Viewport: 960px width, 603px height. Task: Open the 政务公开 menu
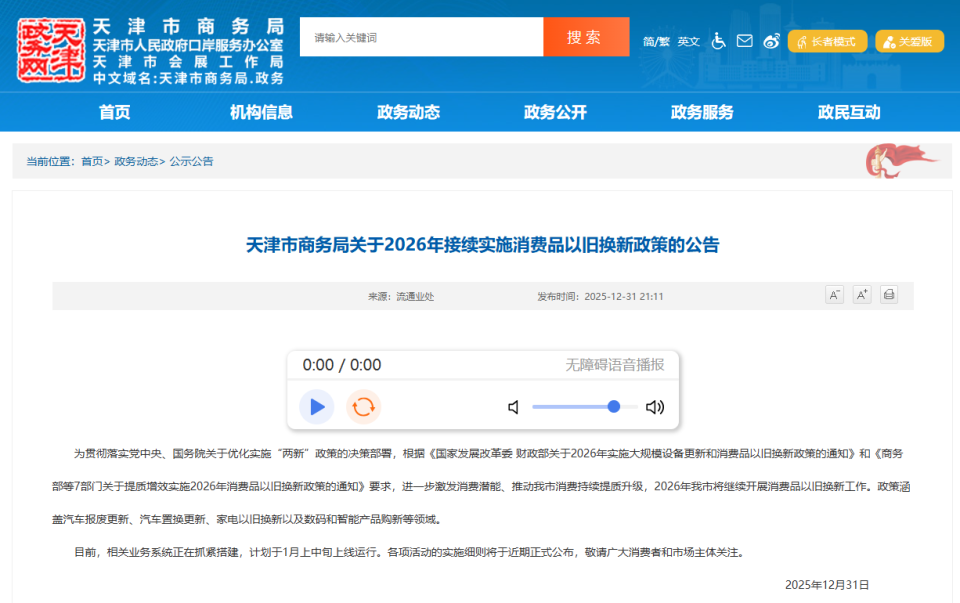(x=554, y=113)
